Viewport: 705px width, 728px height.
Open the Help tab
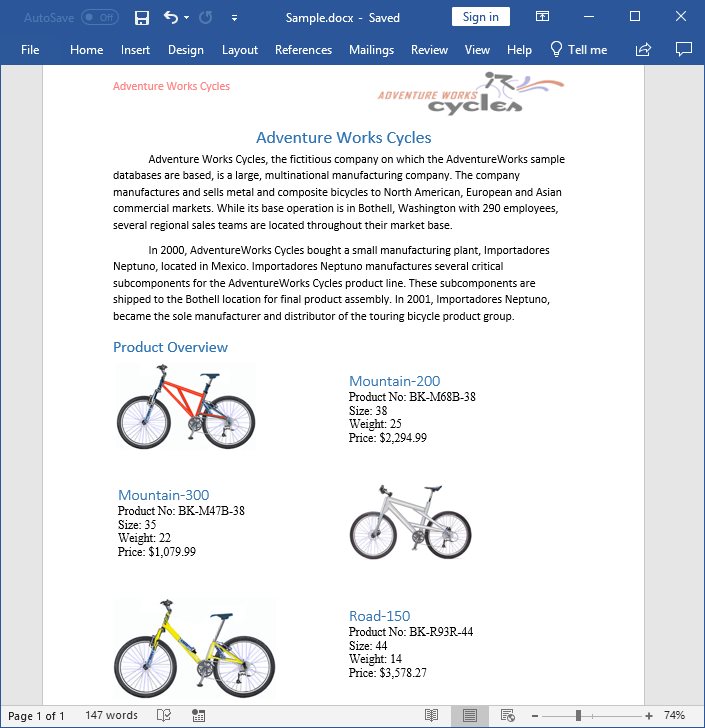519,50
